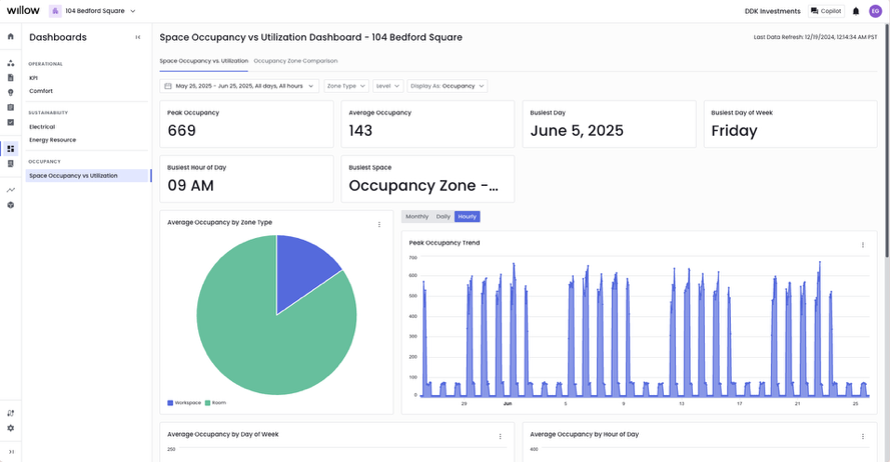Open Settings gear in left rail
Screen dimensions: 895x467
(x=11, y=428)
